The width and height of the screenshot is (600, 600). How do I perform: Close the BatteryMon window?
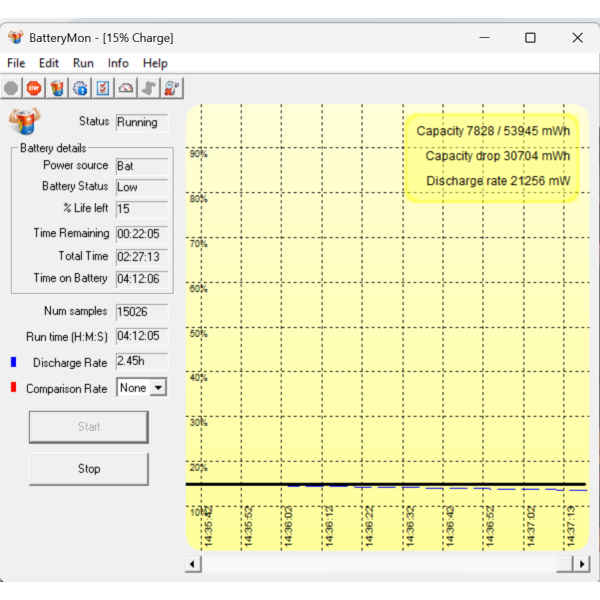[577, 38]
